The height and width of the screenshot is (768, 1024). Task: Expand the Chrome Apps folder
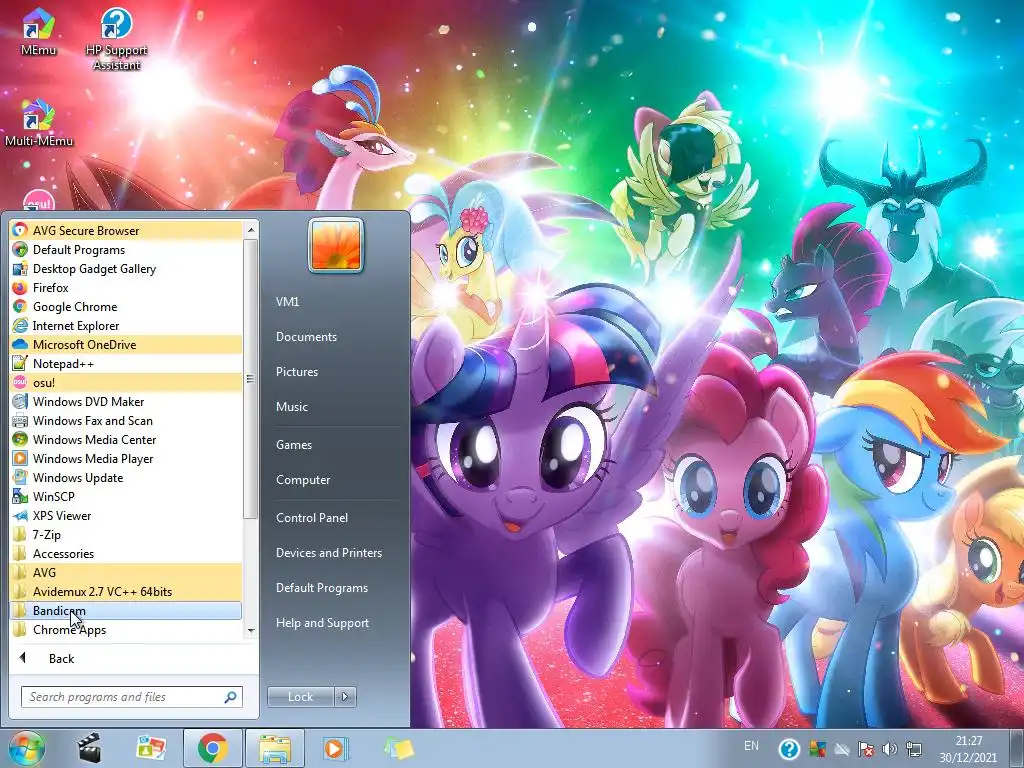(x=126, y=629)
